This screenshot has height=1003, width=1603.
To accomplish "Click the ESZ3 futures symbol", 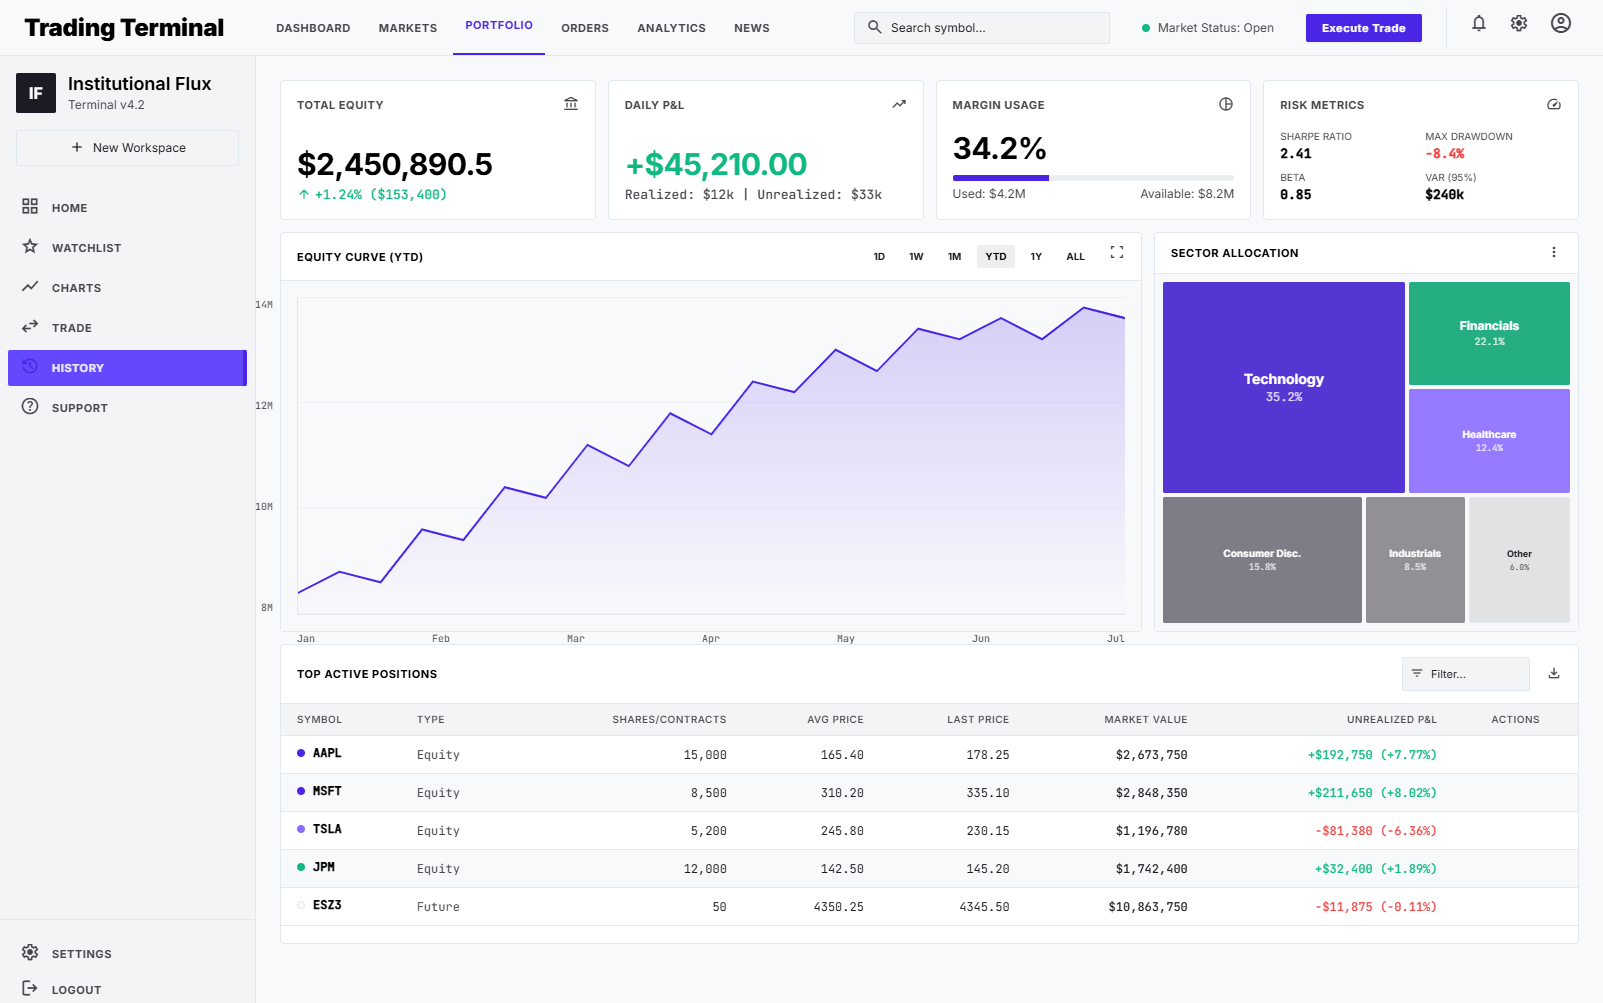I will (x=327, y=905).
